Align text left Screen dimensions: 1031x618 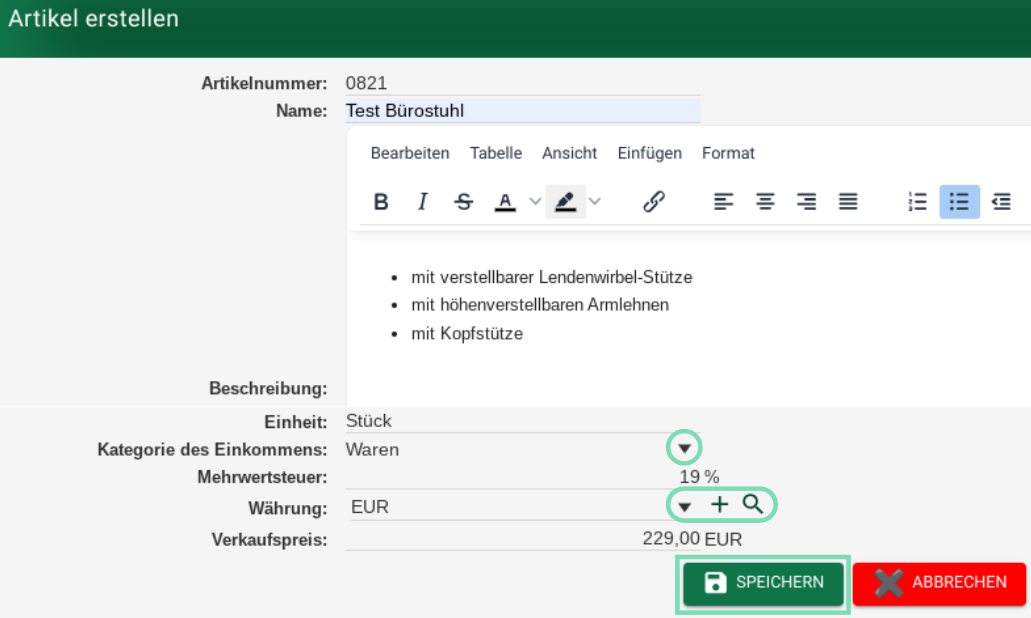[x=723, y=202]
